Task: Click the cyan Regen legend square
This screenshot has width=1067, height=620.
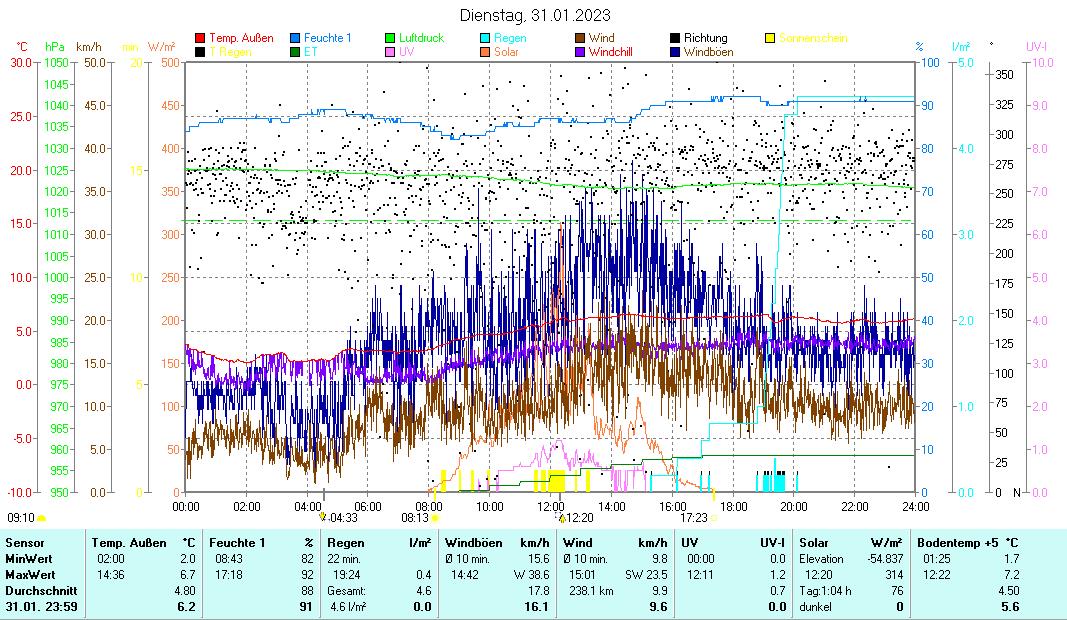Action: tap(485, 38)
